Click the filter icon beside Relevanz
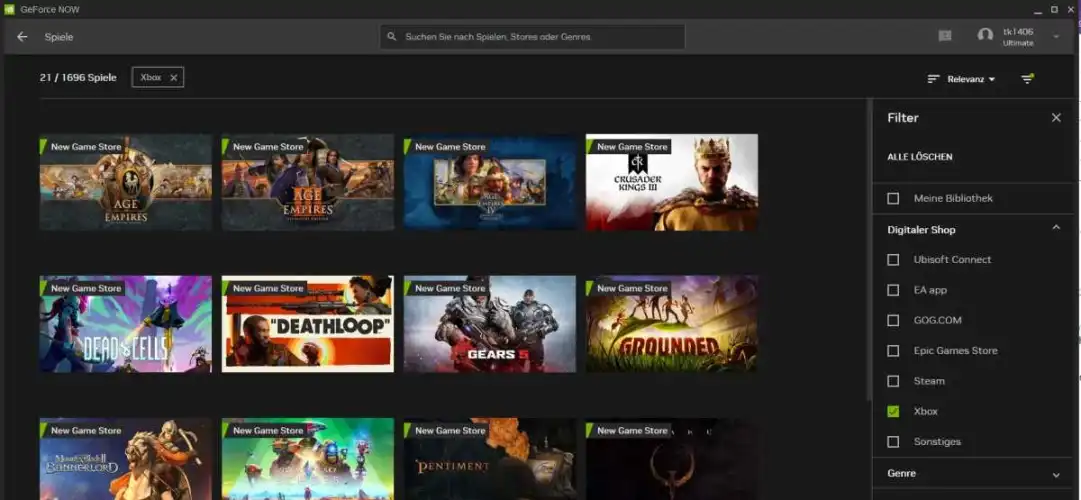1081x500 pixels. pyautogui.click(x=1027, y=79)
